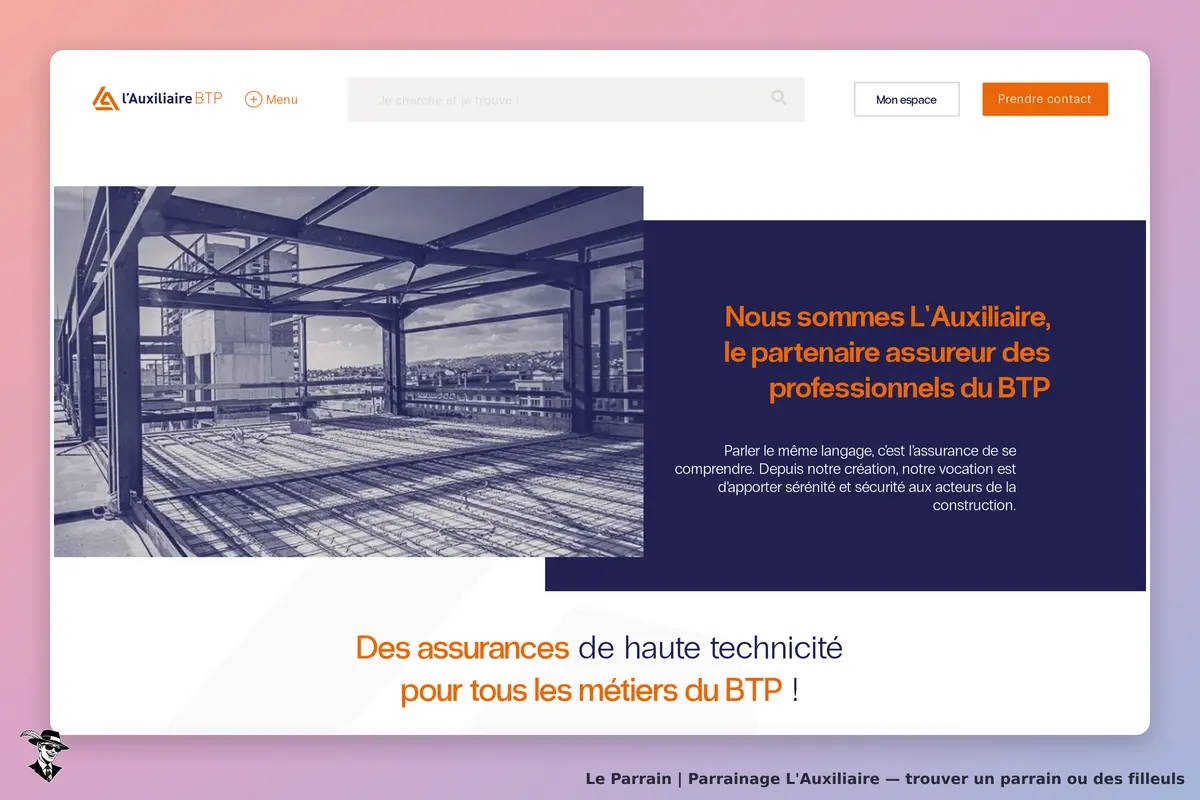Click the text "Des assurances de haute technicité"
Screen dimensions: 1200x800
click(599, 648)
